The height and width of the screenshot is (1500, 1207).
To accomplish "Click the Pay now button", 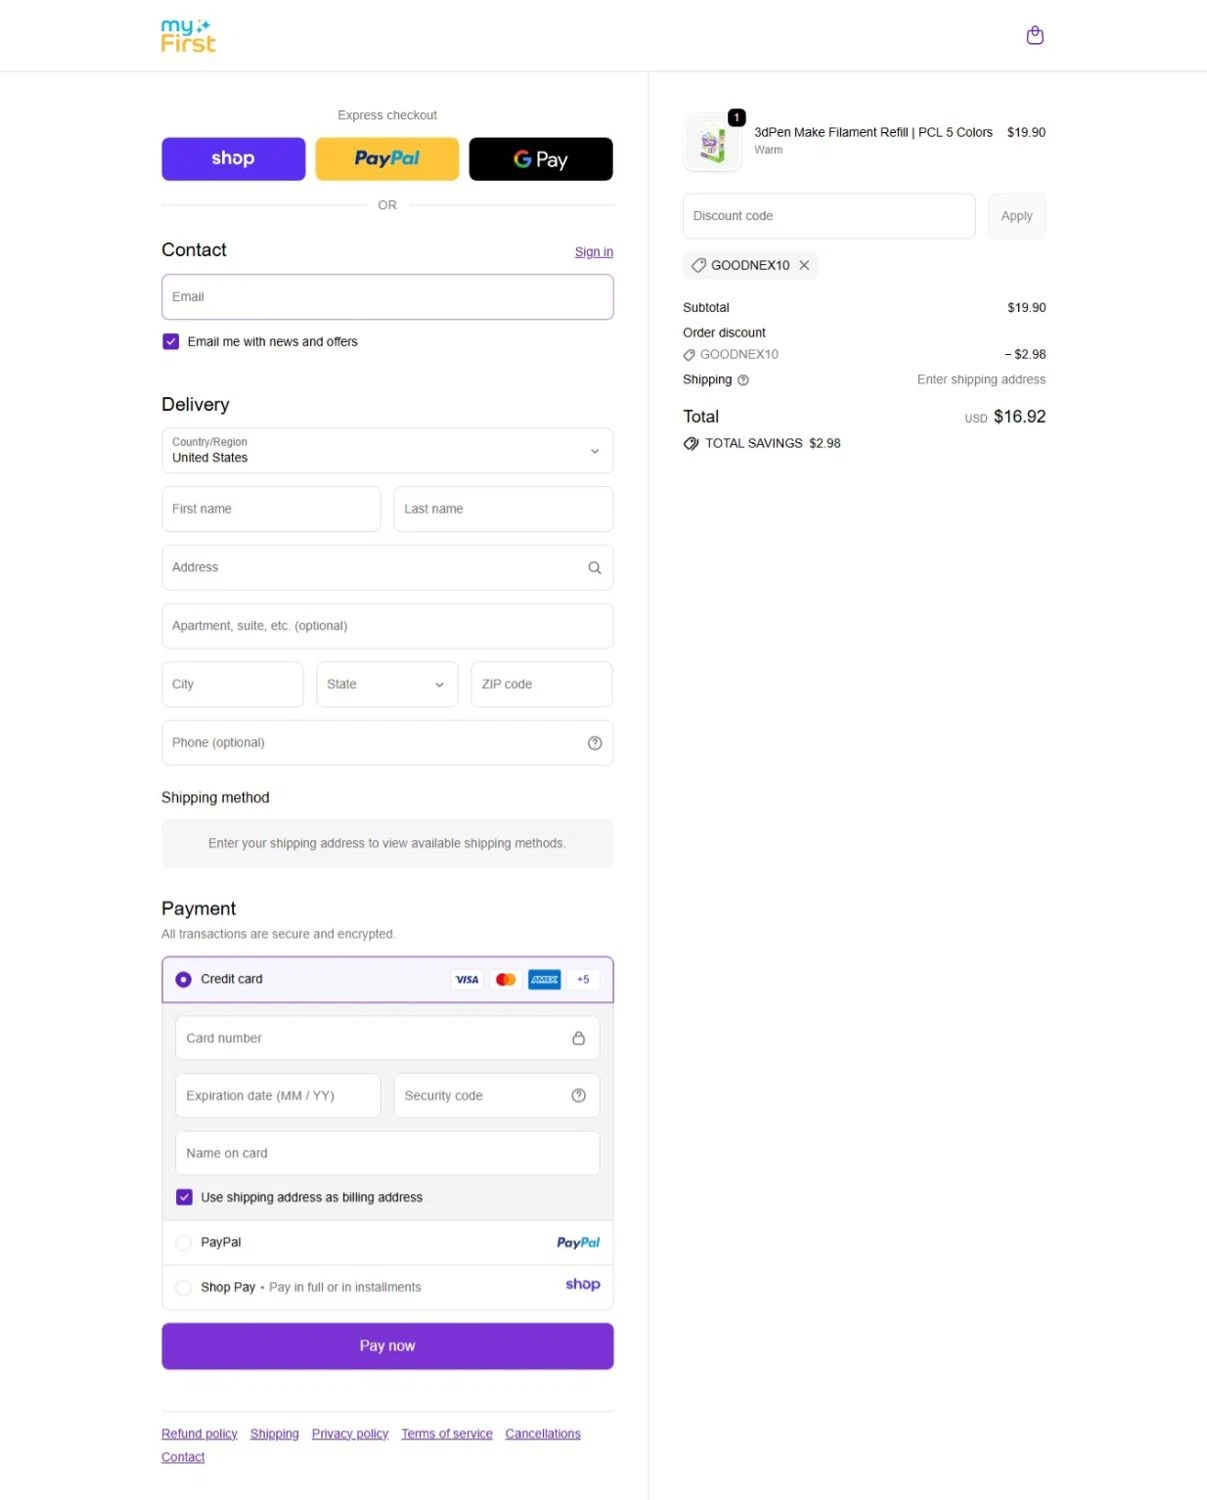I will tap(387, 1347).
